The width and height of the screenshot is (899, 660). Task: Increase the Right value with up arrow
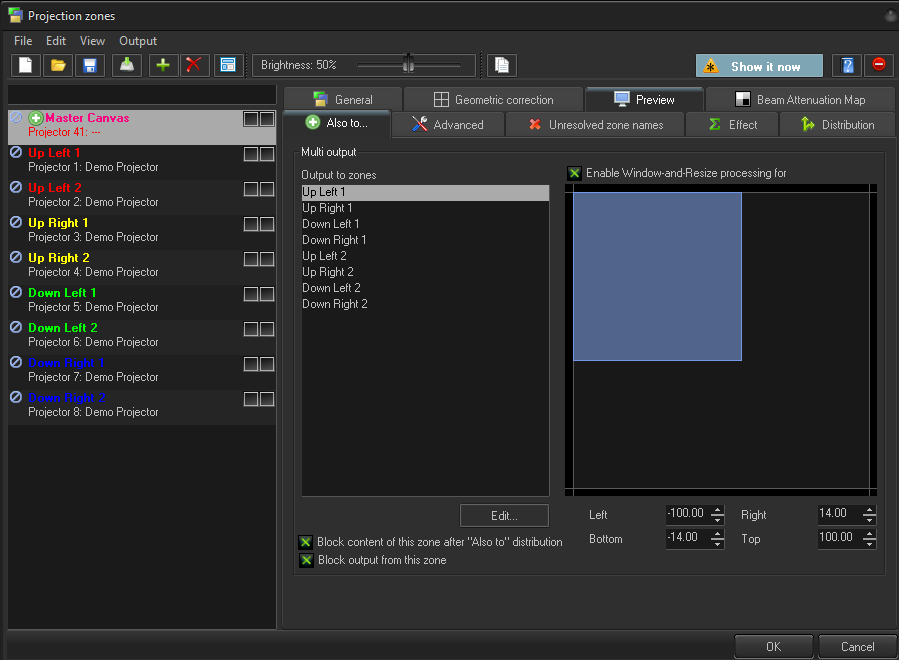(x=868, y=509)
